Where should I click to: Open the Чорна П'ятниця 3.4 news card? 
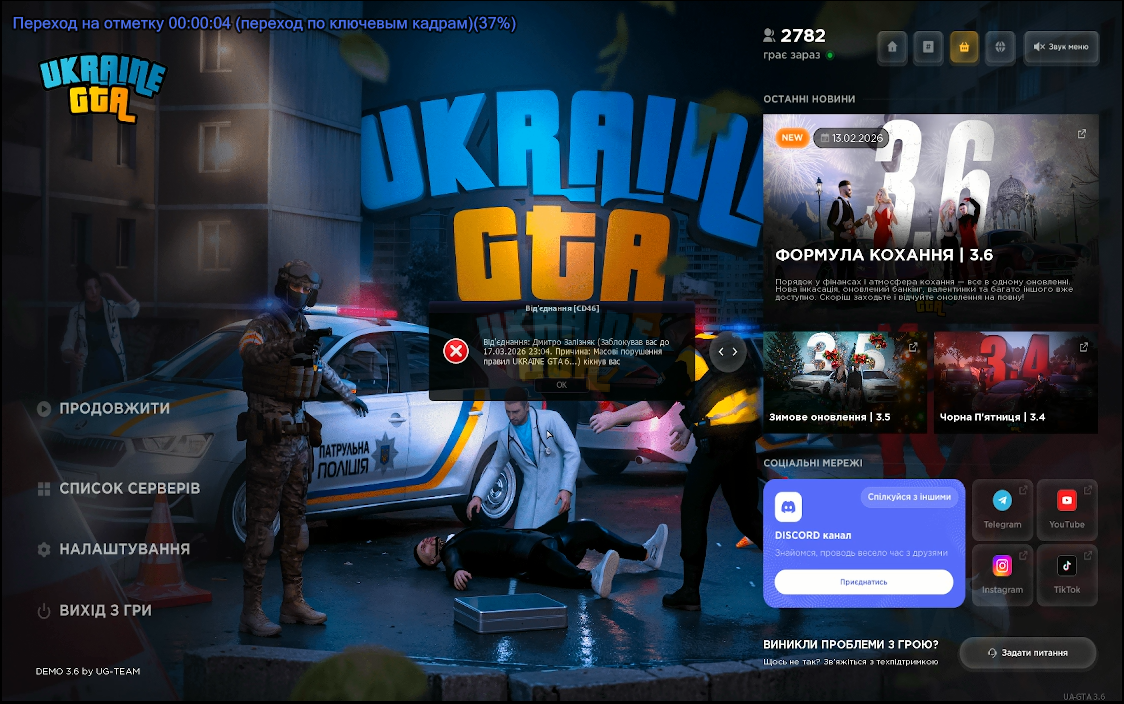[x=1016, y=383]
